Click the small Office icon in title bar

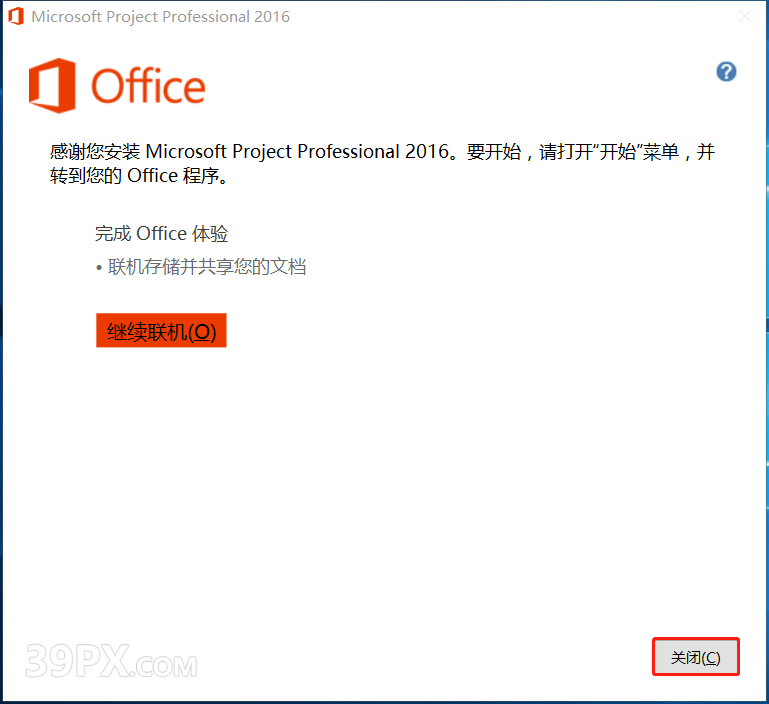click(x=16, y=16)
